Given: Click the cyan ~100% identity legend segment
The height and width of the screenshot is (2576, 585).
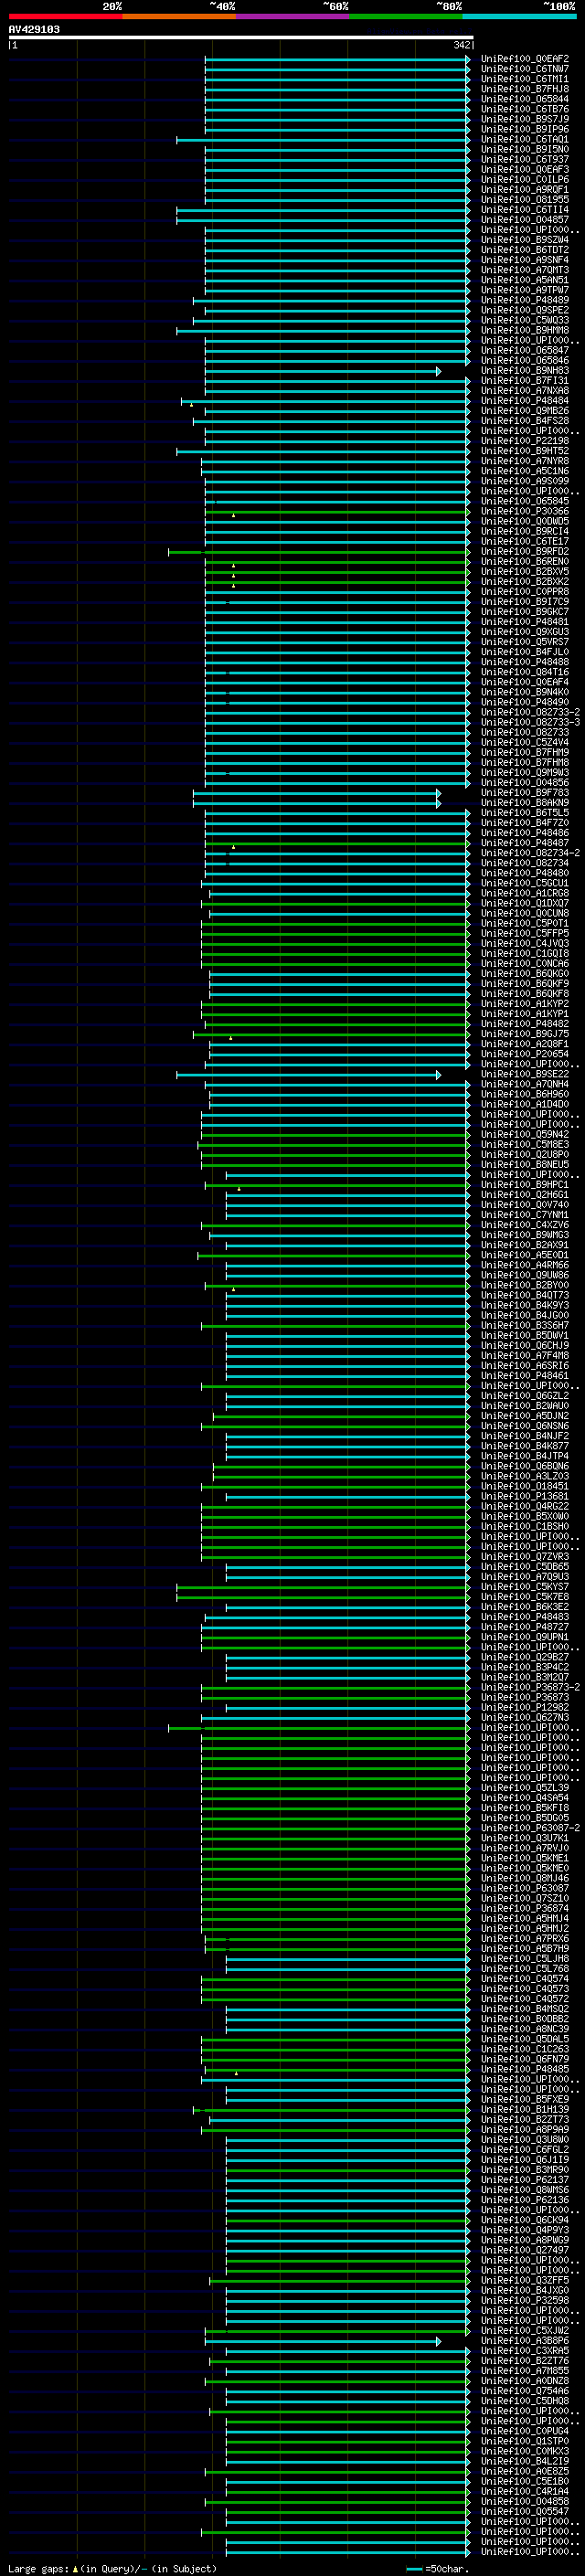Looking at the screenshot, I should pyautogui.click(x=519, y=16).
